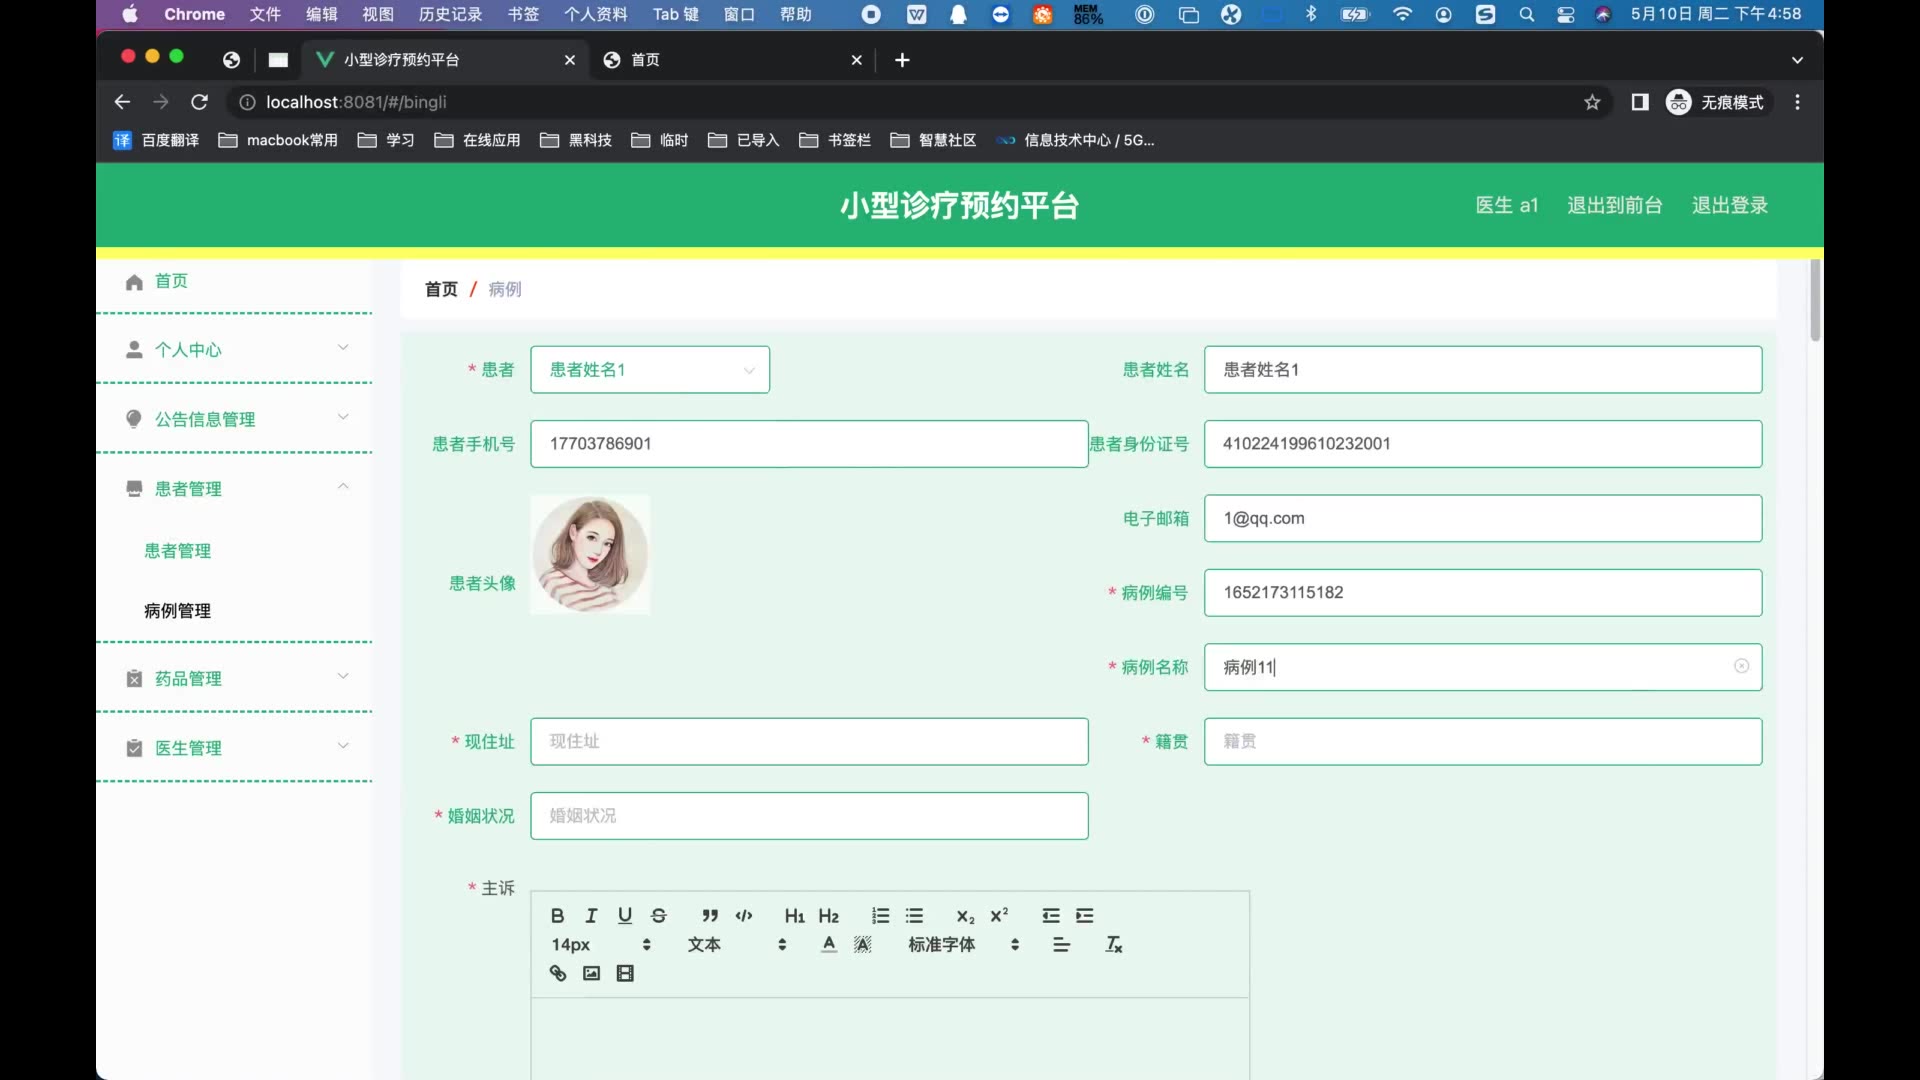Toggle strikethrough formatting
This screenshot has height=1080, width=1920.
(659, 916)
